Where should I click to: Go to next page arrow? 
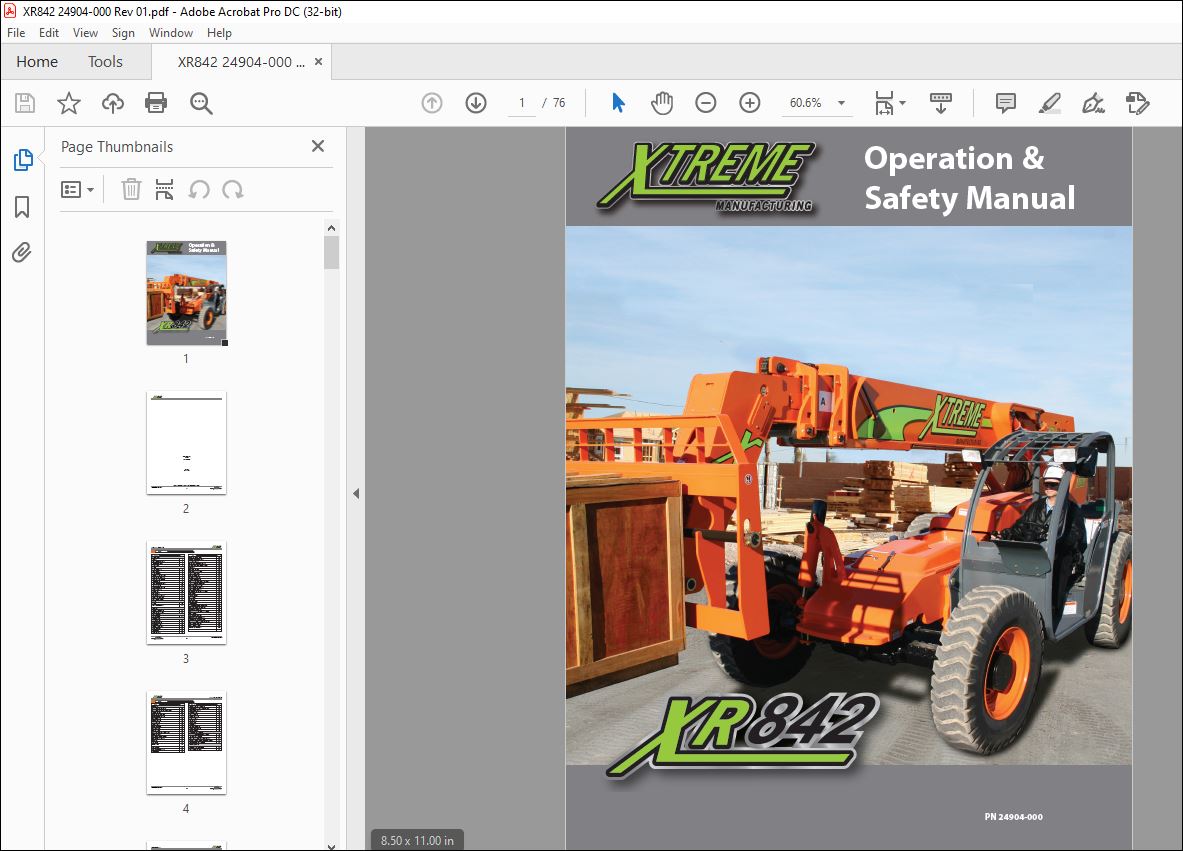475,103
